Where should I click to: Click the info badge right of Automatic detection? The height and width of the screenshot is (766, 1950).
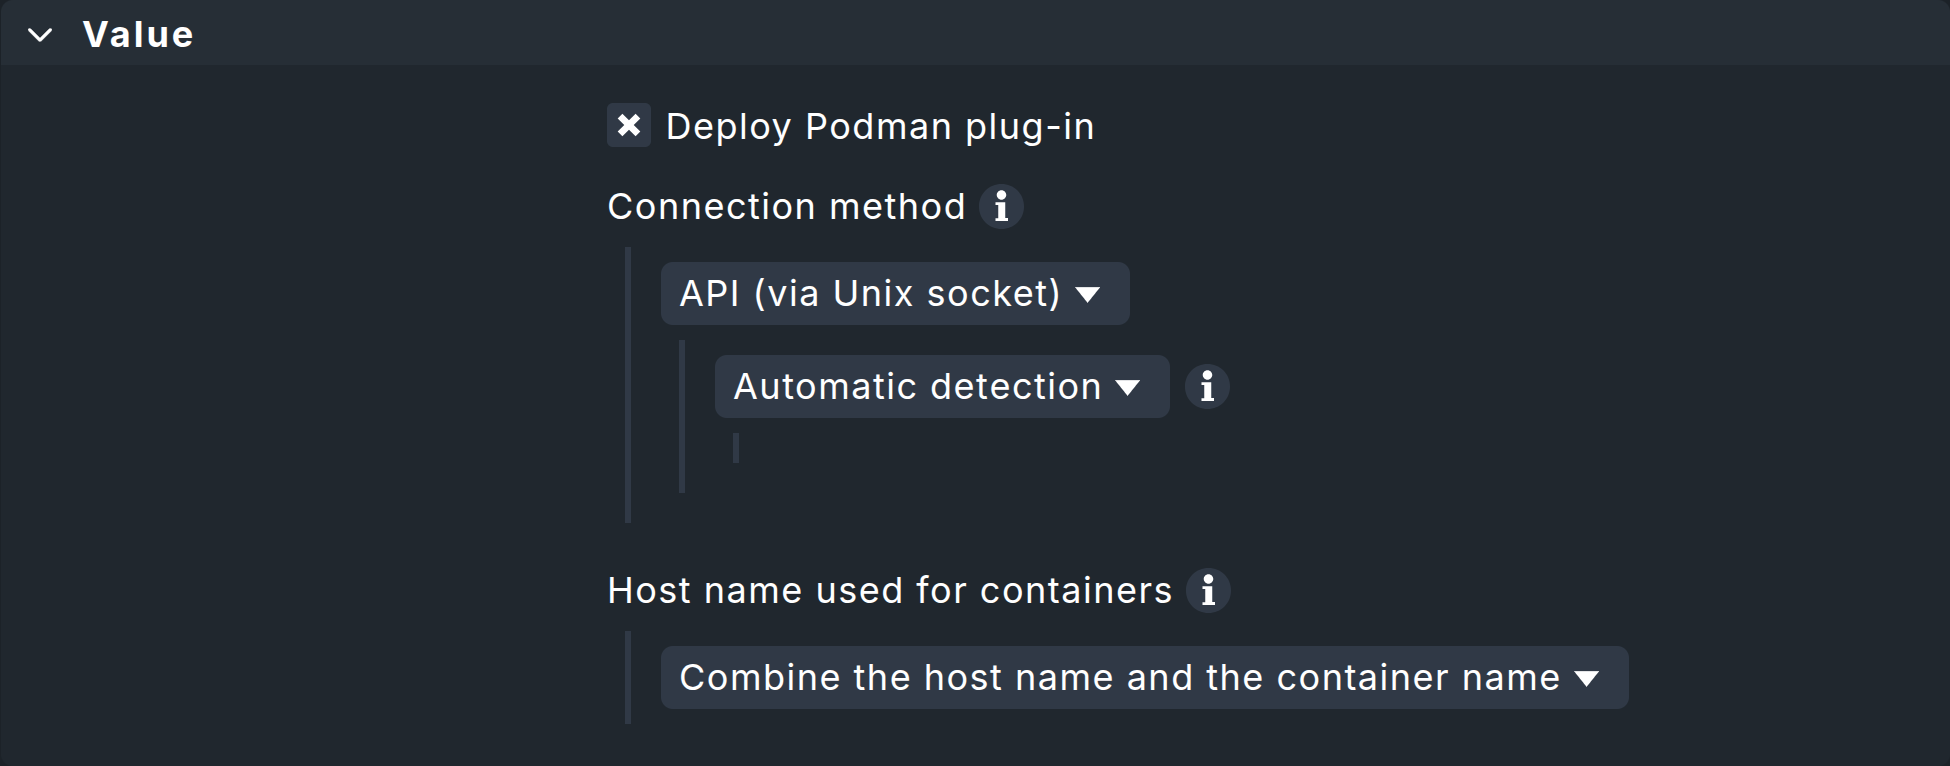point(1207,387)
